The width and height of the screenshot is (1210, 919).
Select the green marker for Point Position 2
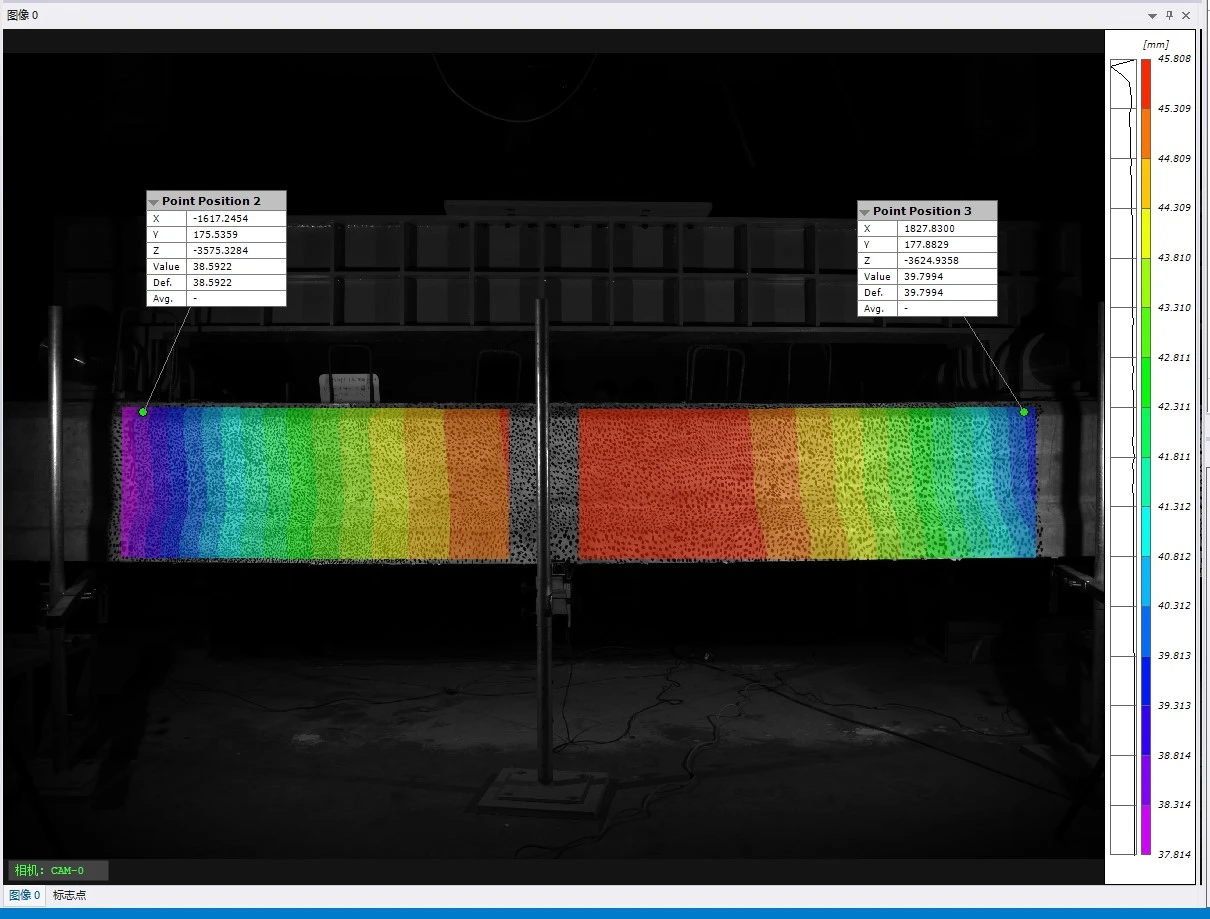[x=143, y=411]
